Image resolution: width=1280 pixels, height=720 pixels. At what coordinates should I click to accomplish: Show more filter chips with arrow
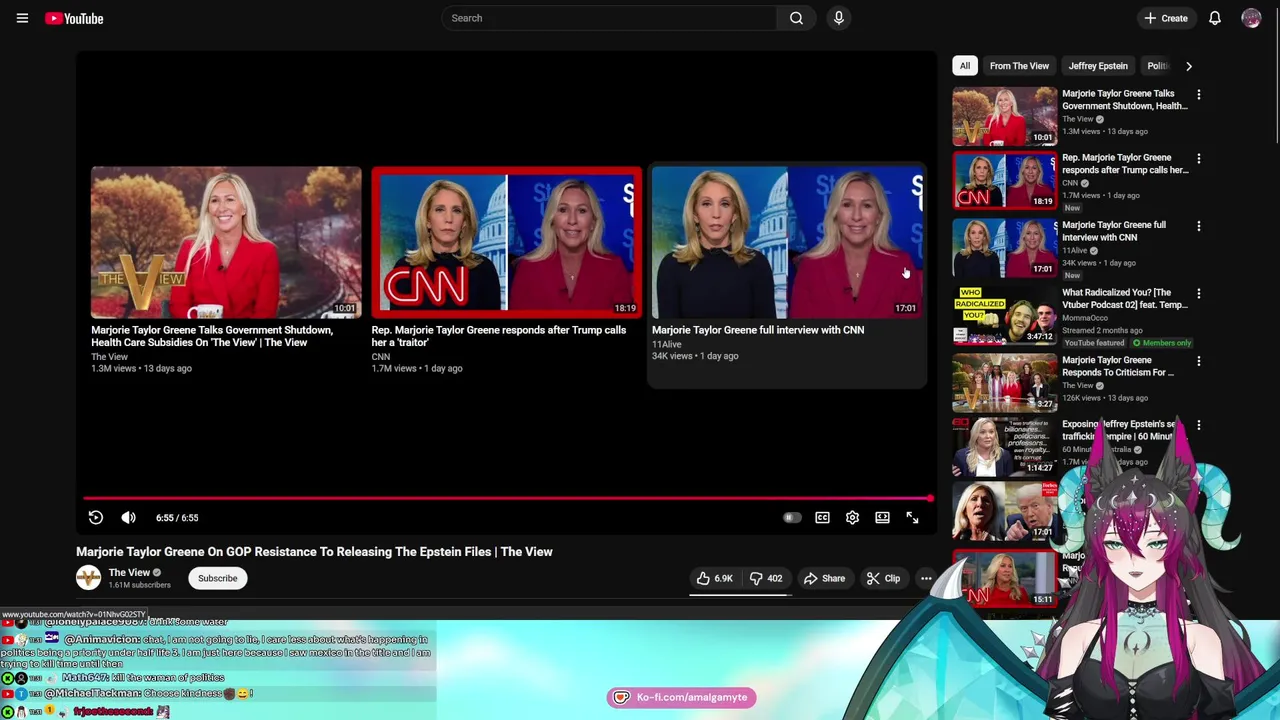[x=1188, y=66]
